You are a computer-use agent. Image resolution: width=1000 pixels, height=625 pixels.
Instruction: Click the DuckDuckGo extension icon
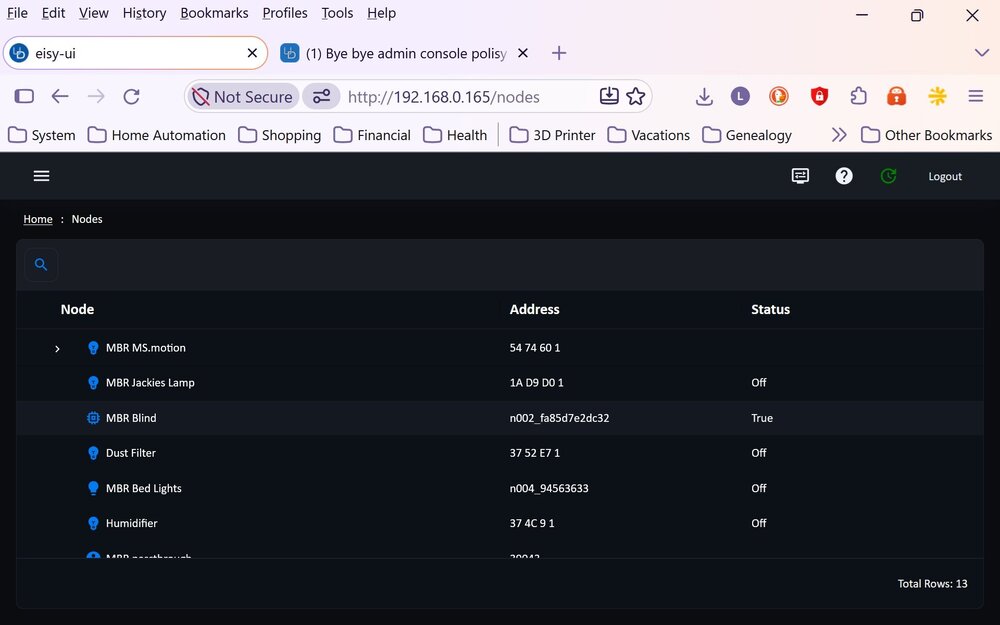click(x=779, y=96)
